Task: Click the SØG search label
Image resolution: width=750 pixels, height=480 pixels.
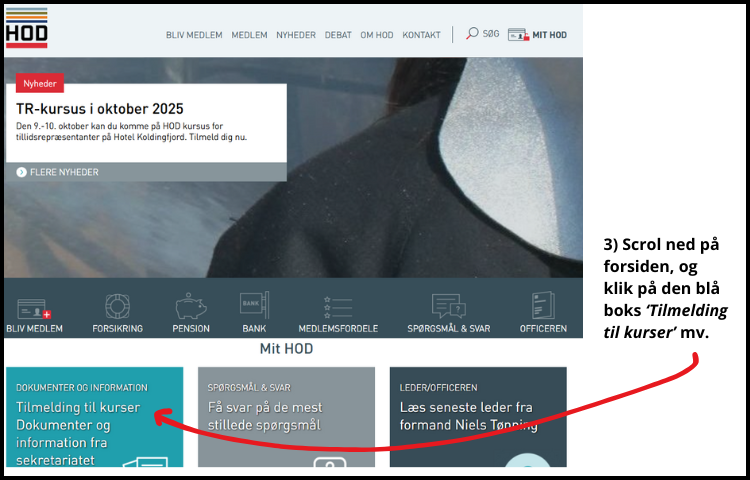Action: tap(491, 34)
